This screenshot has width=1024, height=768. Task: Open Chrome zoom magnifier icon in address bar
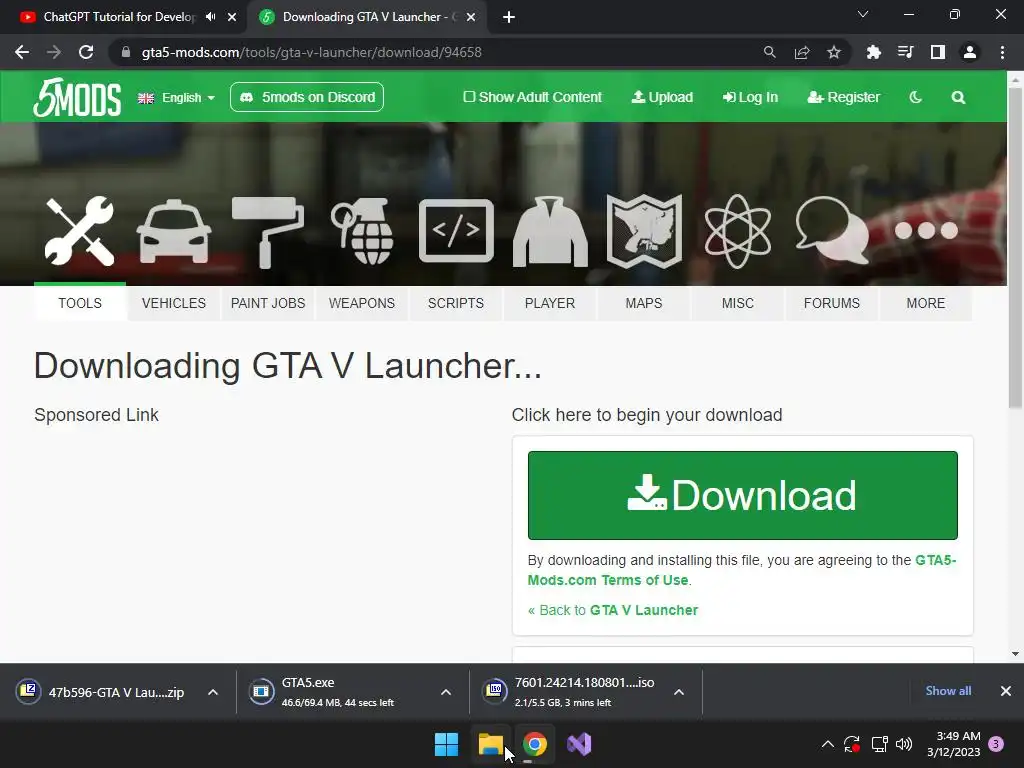[770, 52]
